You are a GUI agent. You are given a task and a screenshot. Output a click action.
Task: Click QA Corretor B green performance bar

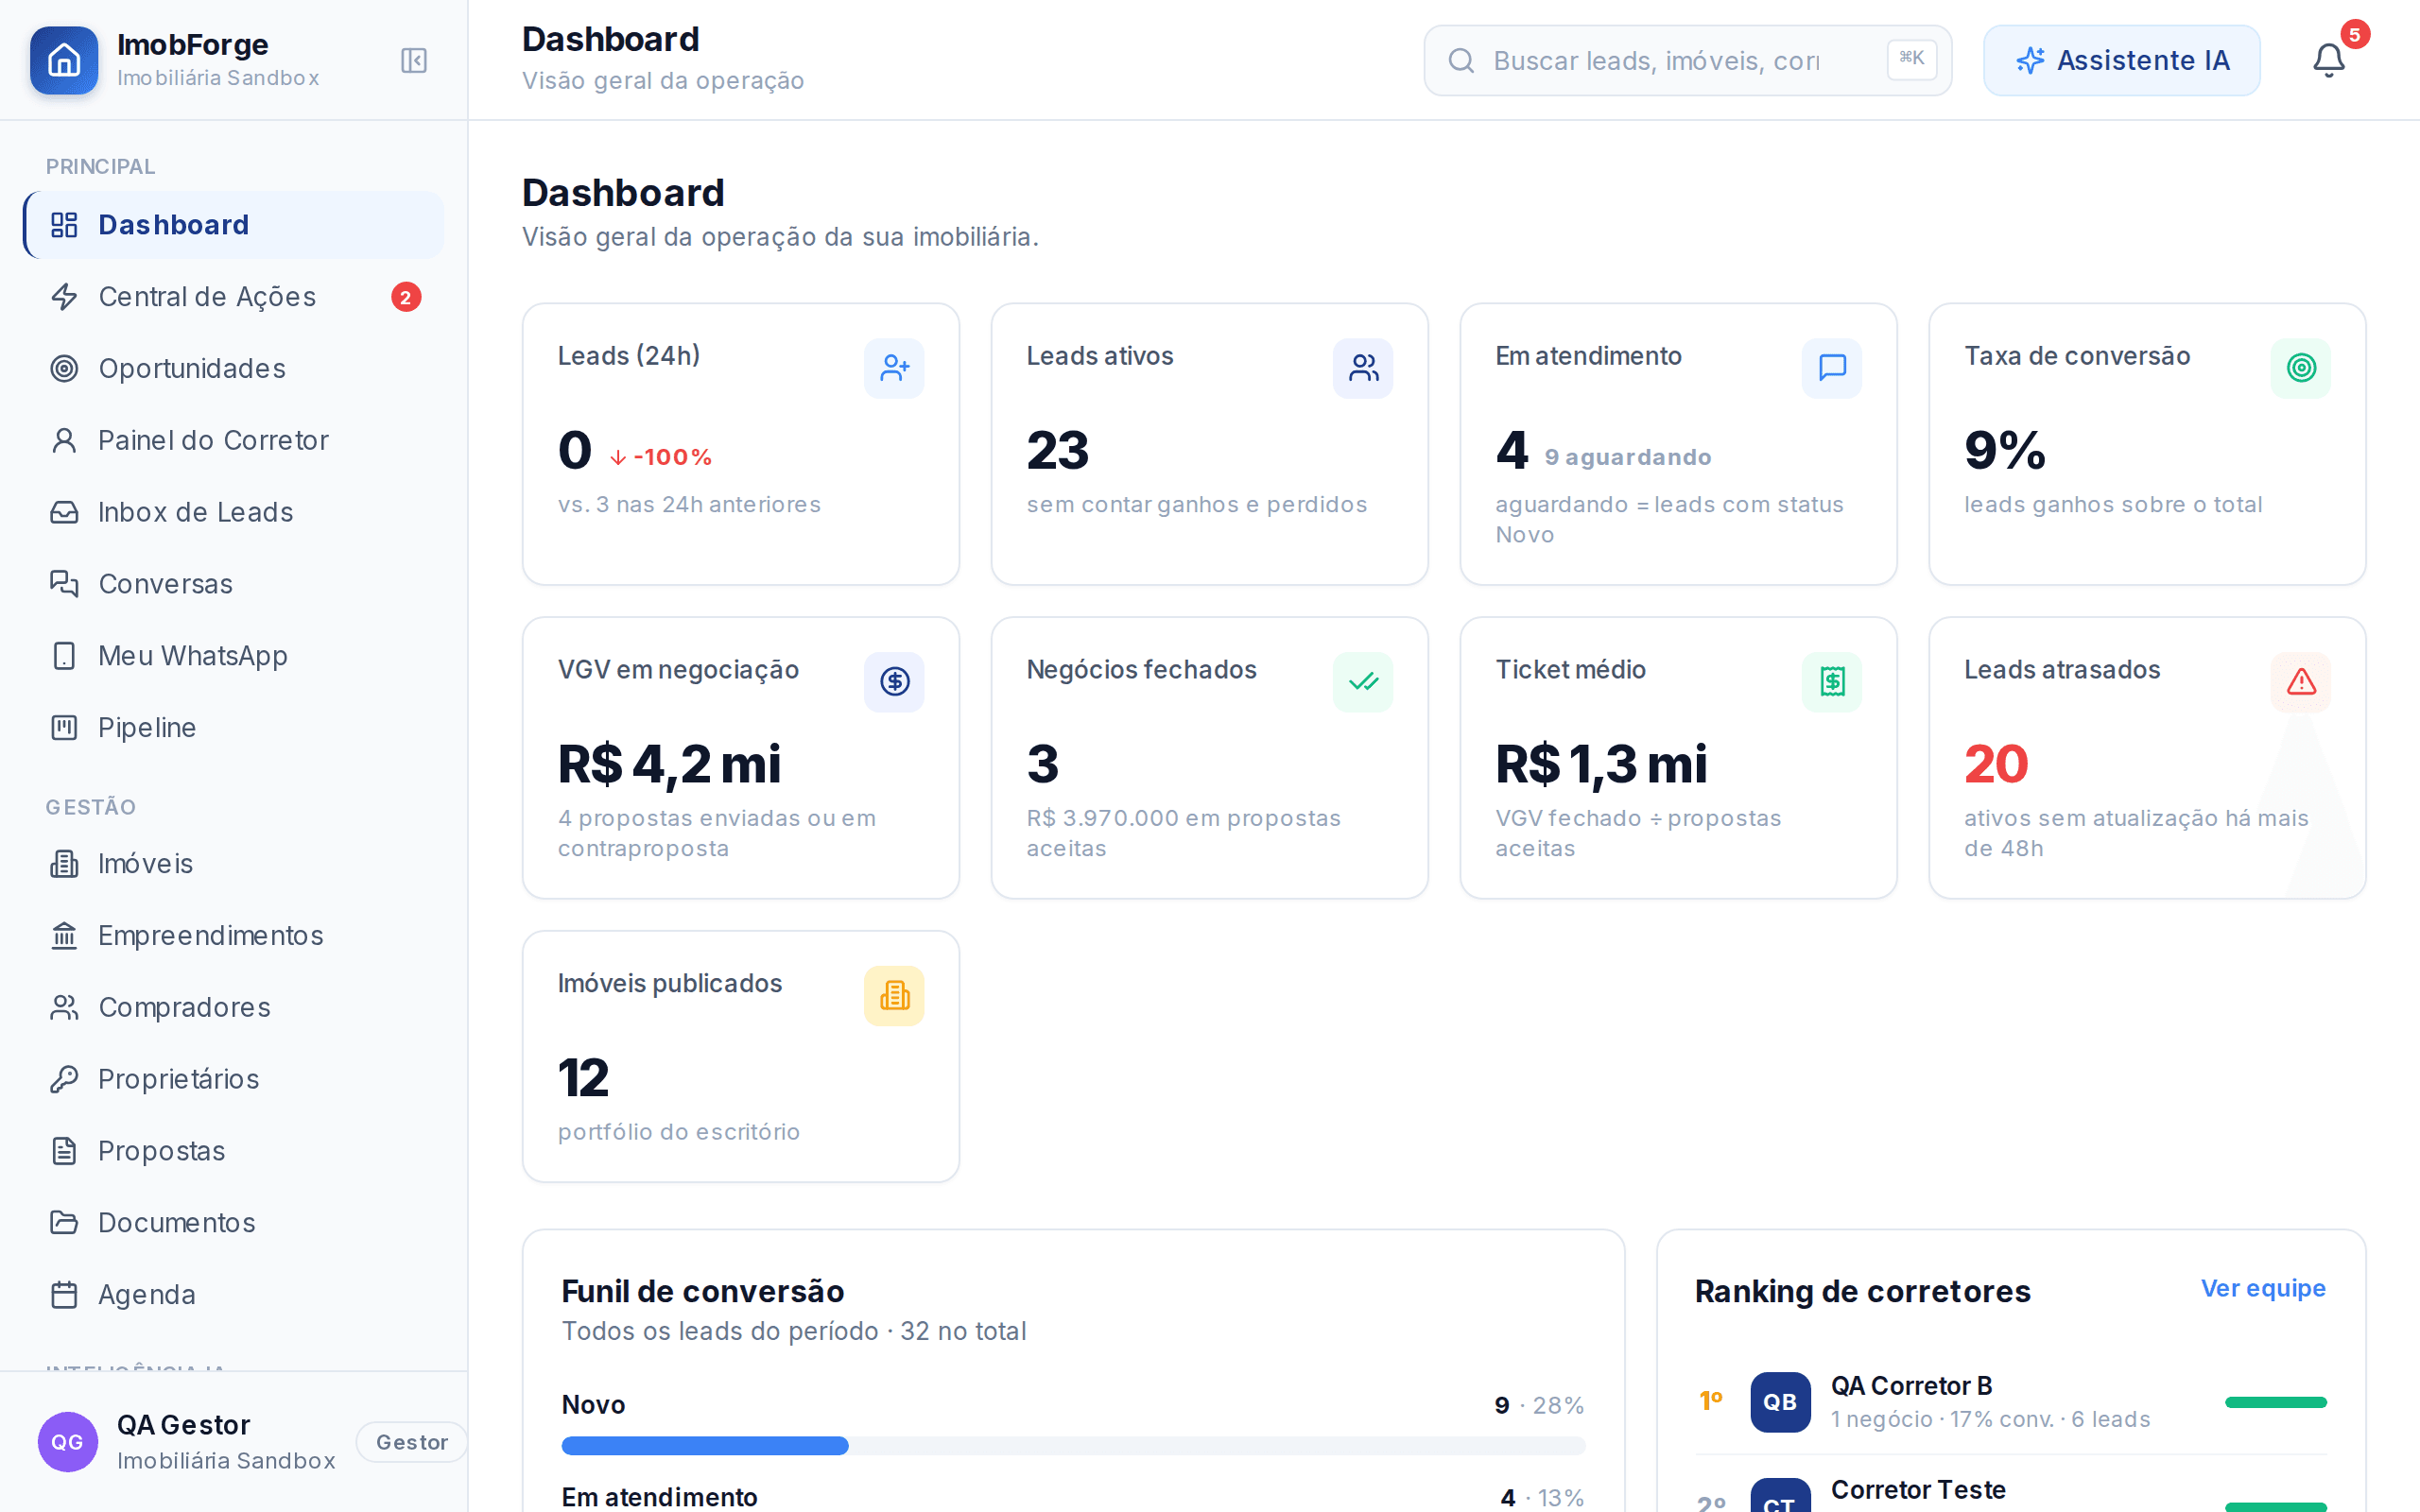pyautogui.click(x=2275, y=1402)
